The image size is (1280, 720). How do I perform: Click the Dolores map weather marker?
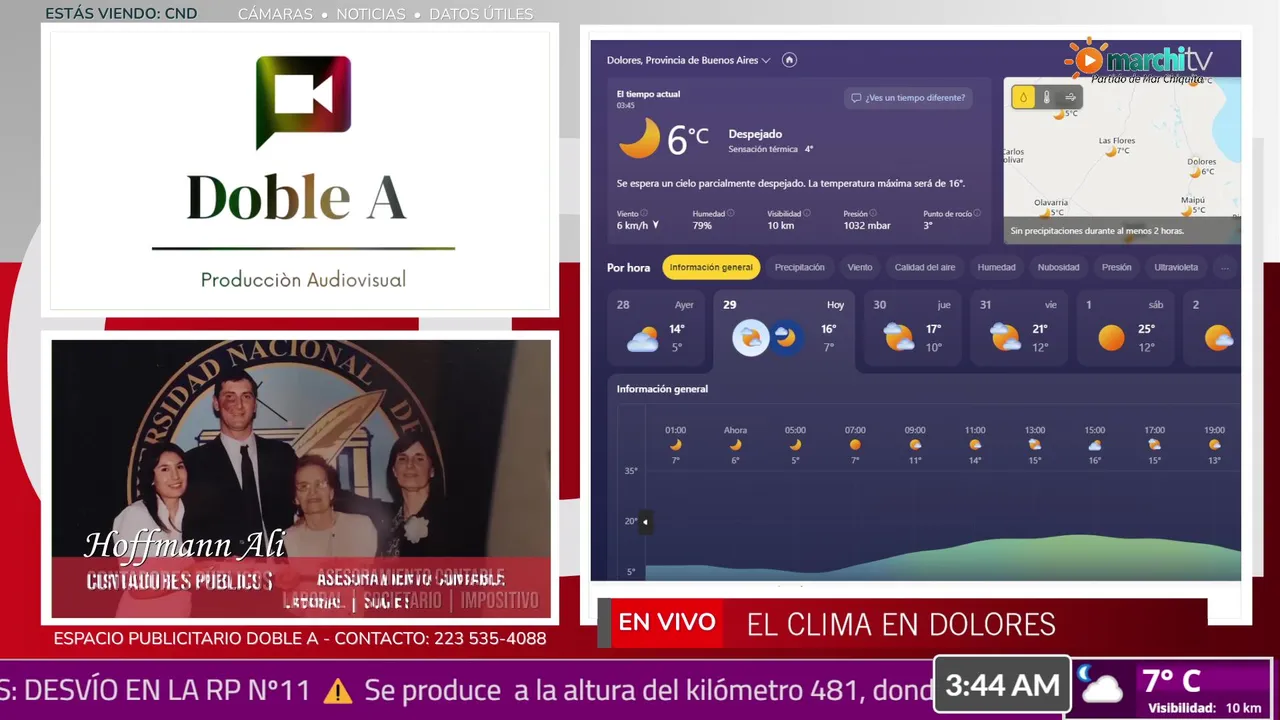click(x=1195, y=172)
